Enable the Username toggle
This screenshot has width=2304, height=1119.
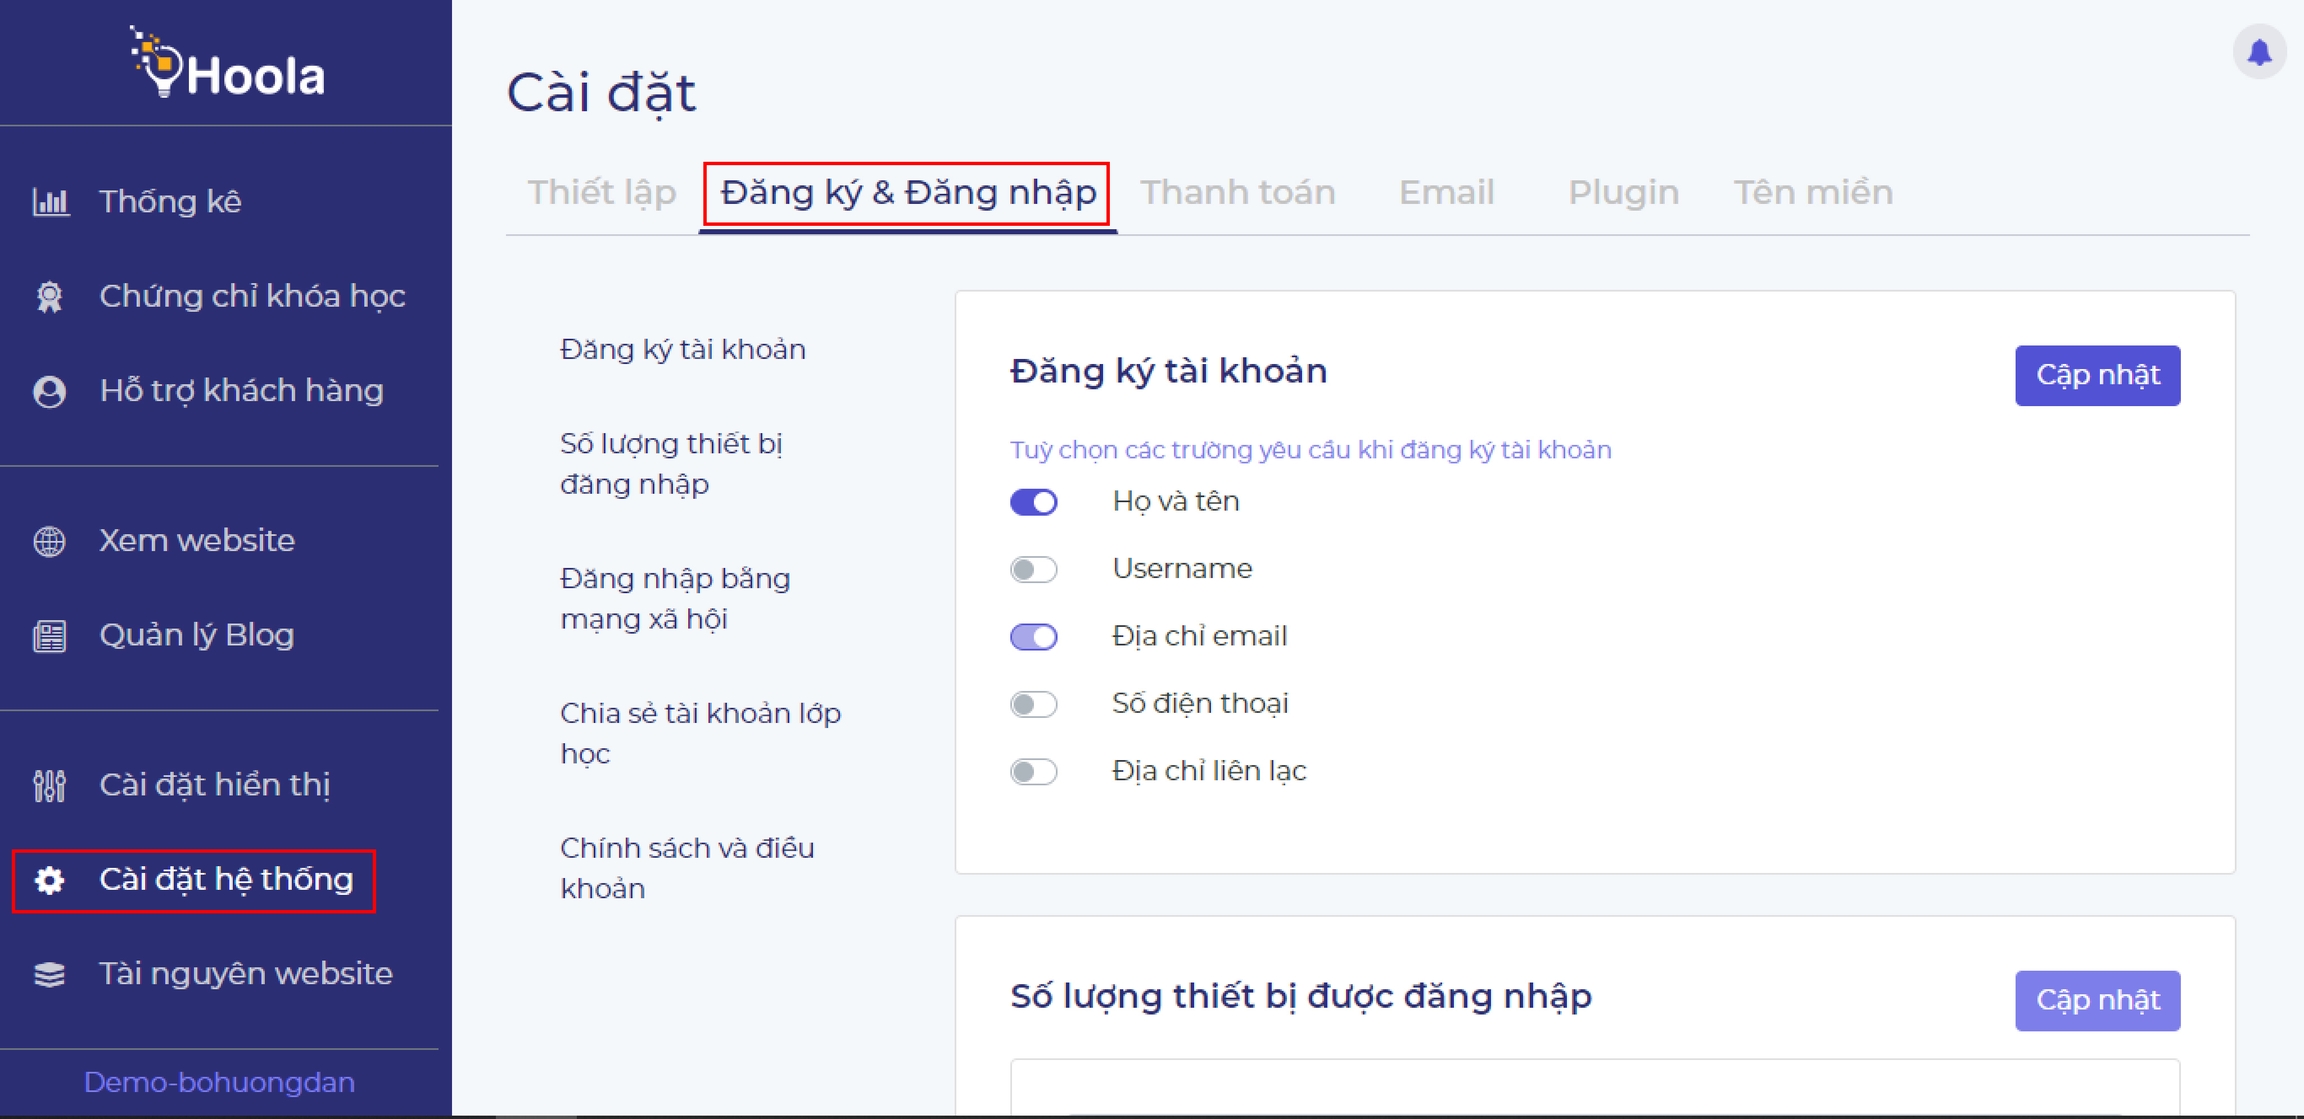point(1033,570)
